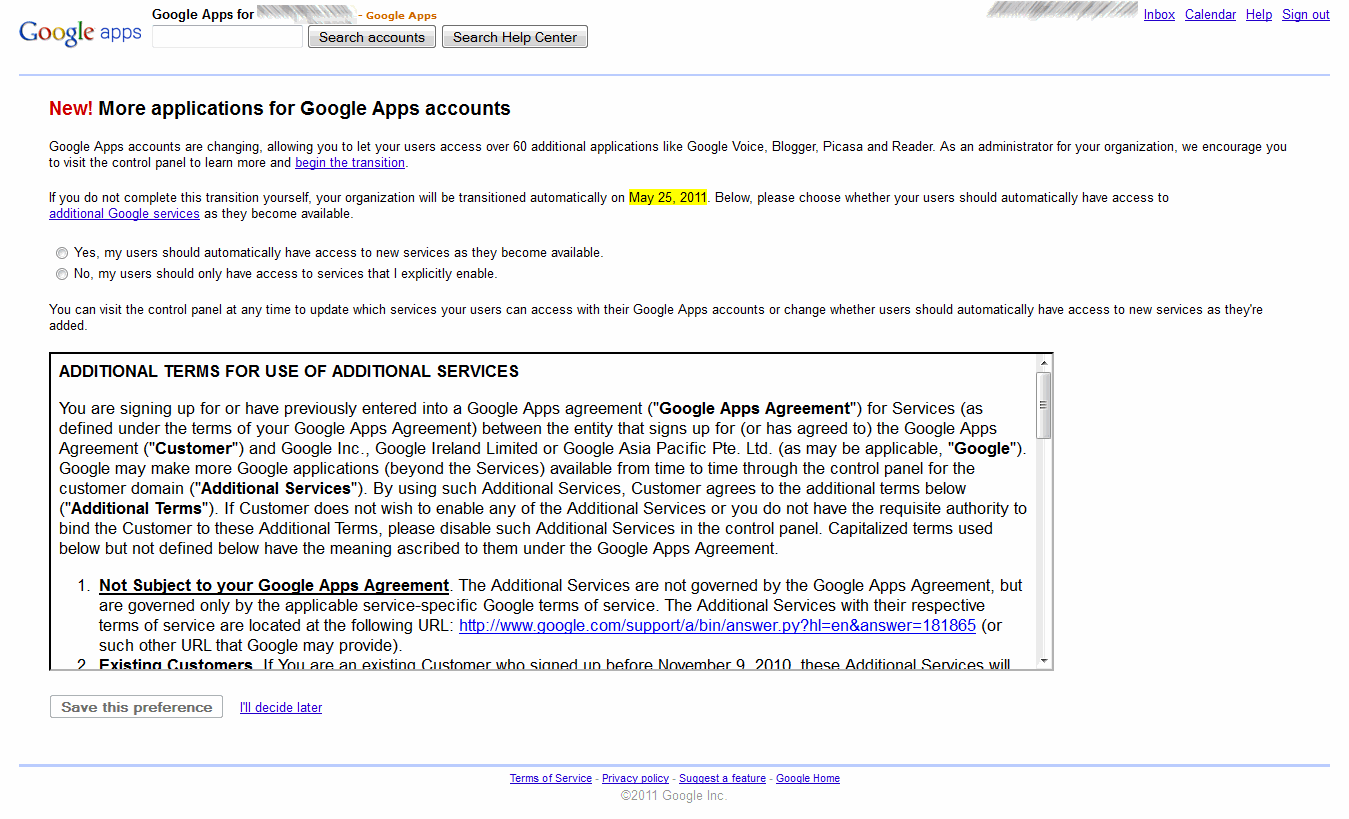This screenshot has width=1349, height=819.
Task: Click the Search accounts button
Action: pyautogui.click(x=372, y=37)
